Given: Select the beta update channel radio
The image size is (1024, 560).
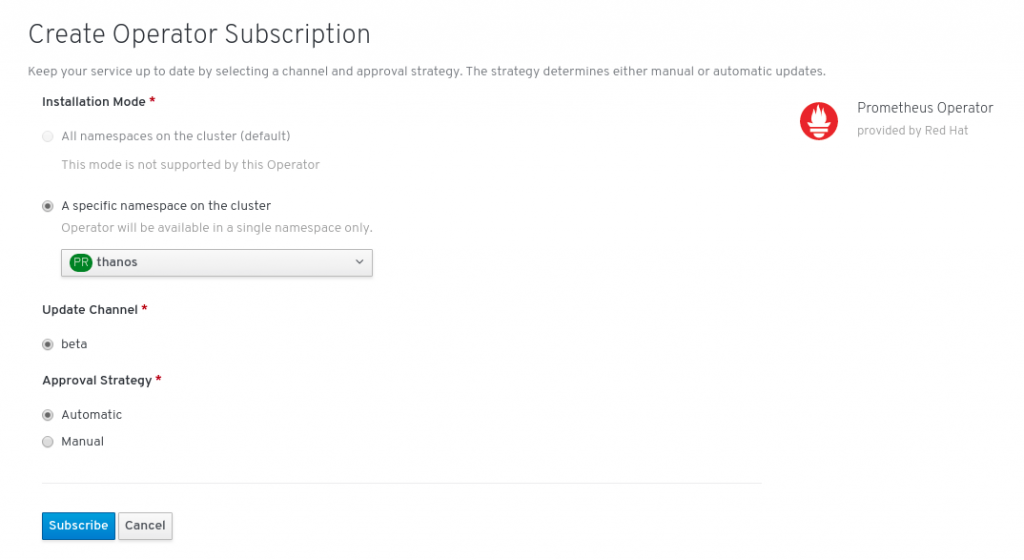Looking at the screenshot, I should point(48,344).
